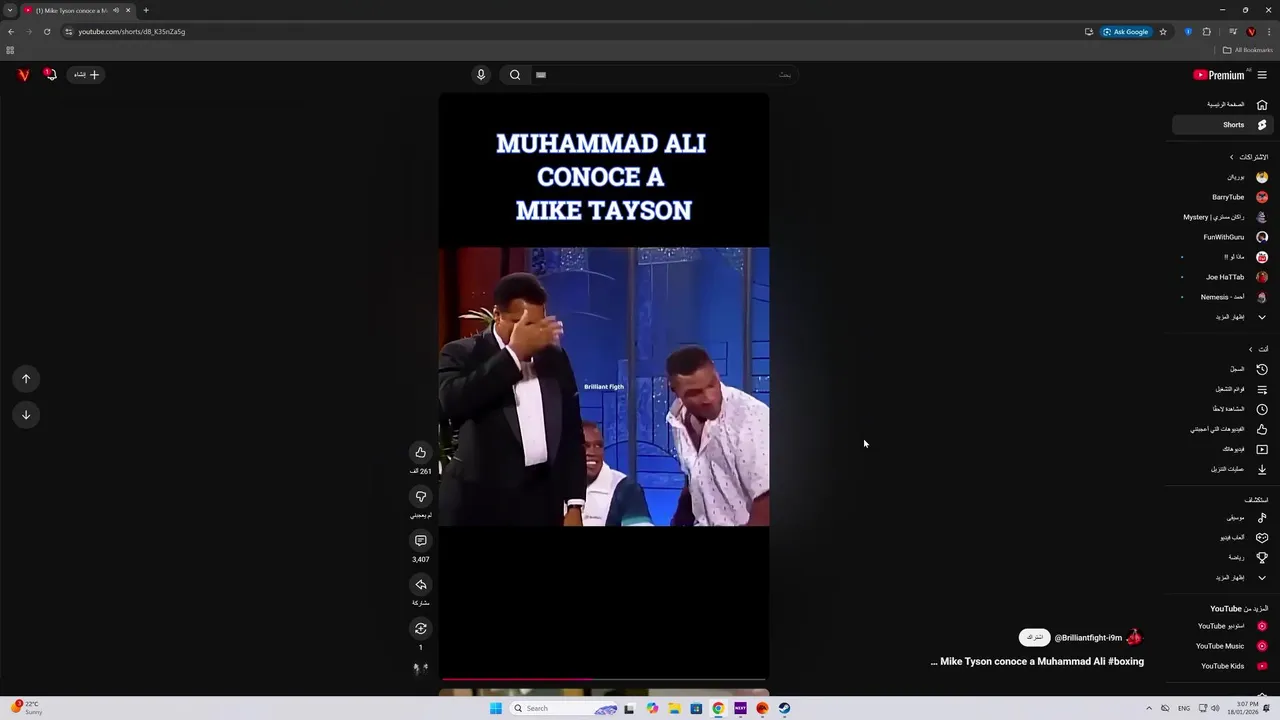Open the Chrome three-dot menu

1268,31
